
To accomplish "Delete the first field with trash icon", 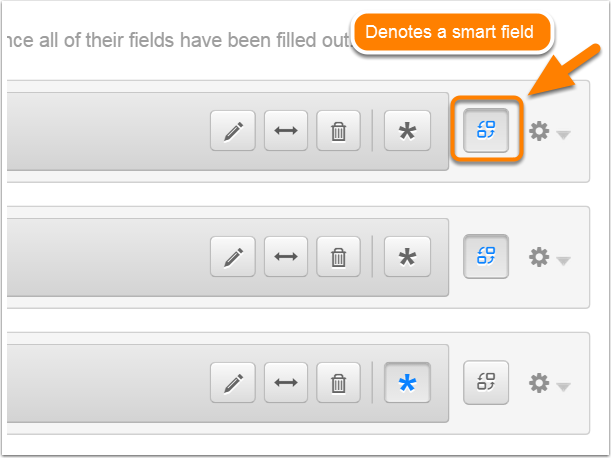I will tap(338, 131).
